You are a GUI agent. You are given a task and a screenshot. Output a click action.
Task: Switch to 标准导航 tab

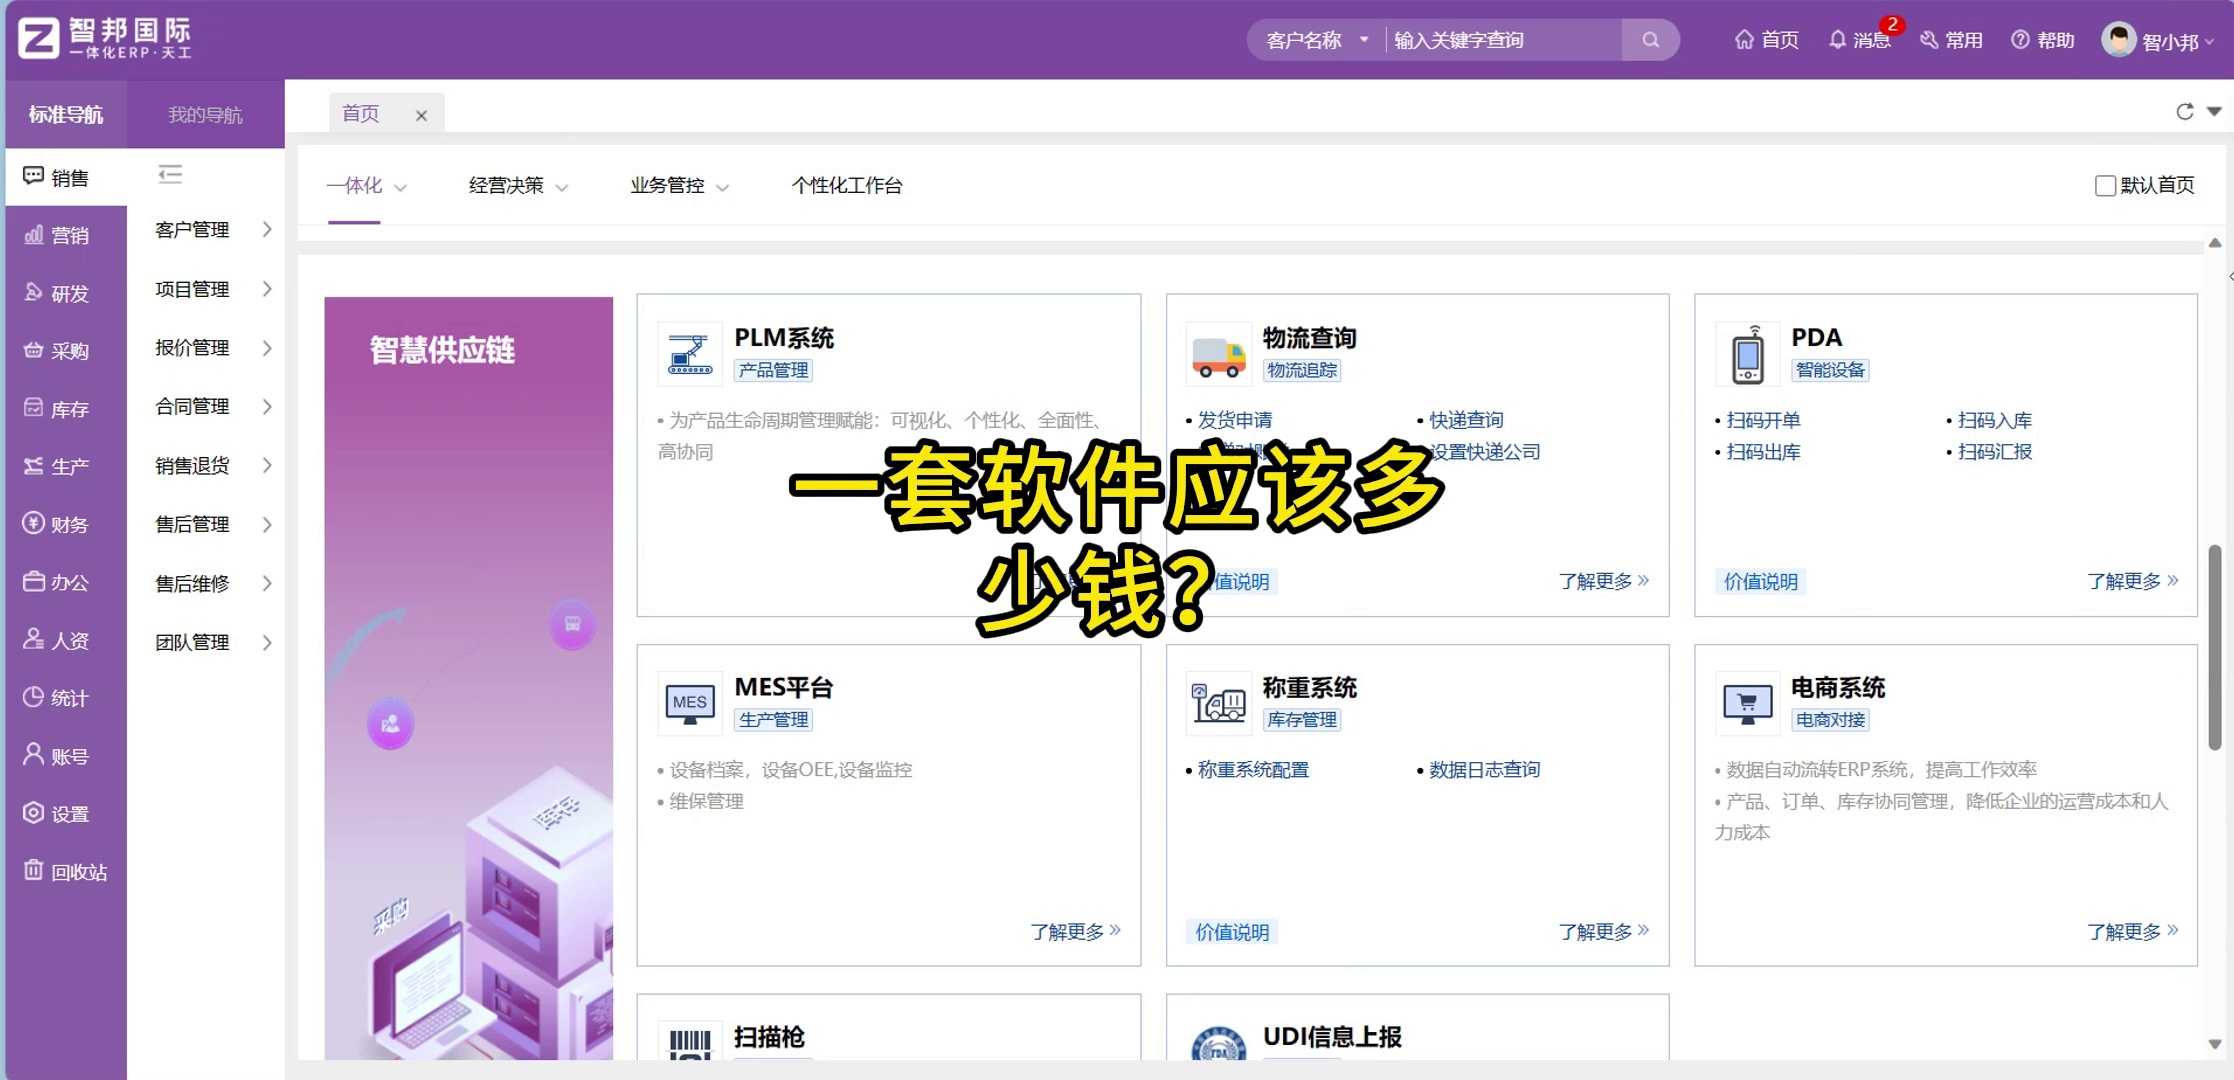point(66,114)
